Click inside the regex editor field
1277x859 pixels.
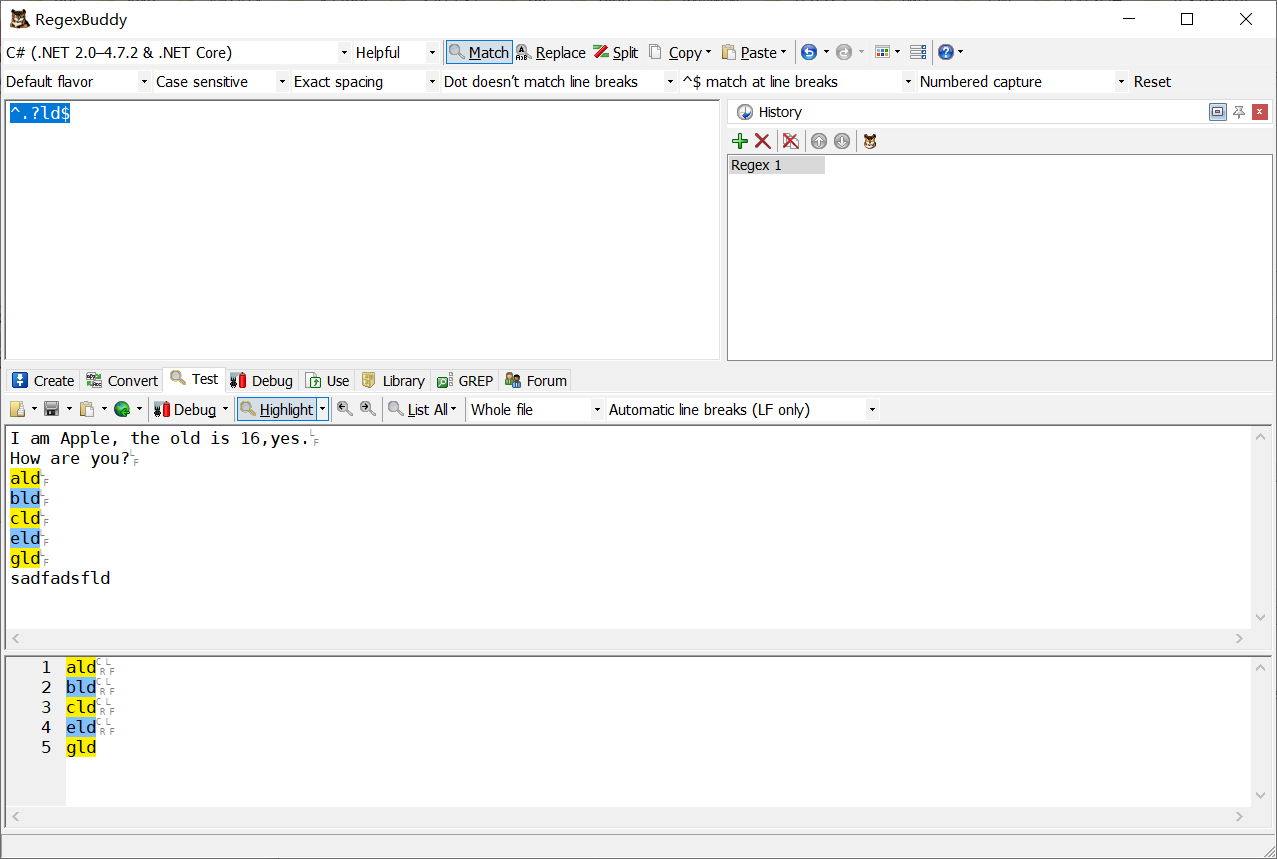pyautogui.click(x=362, y=230)
